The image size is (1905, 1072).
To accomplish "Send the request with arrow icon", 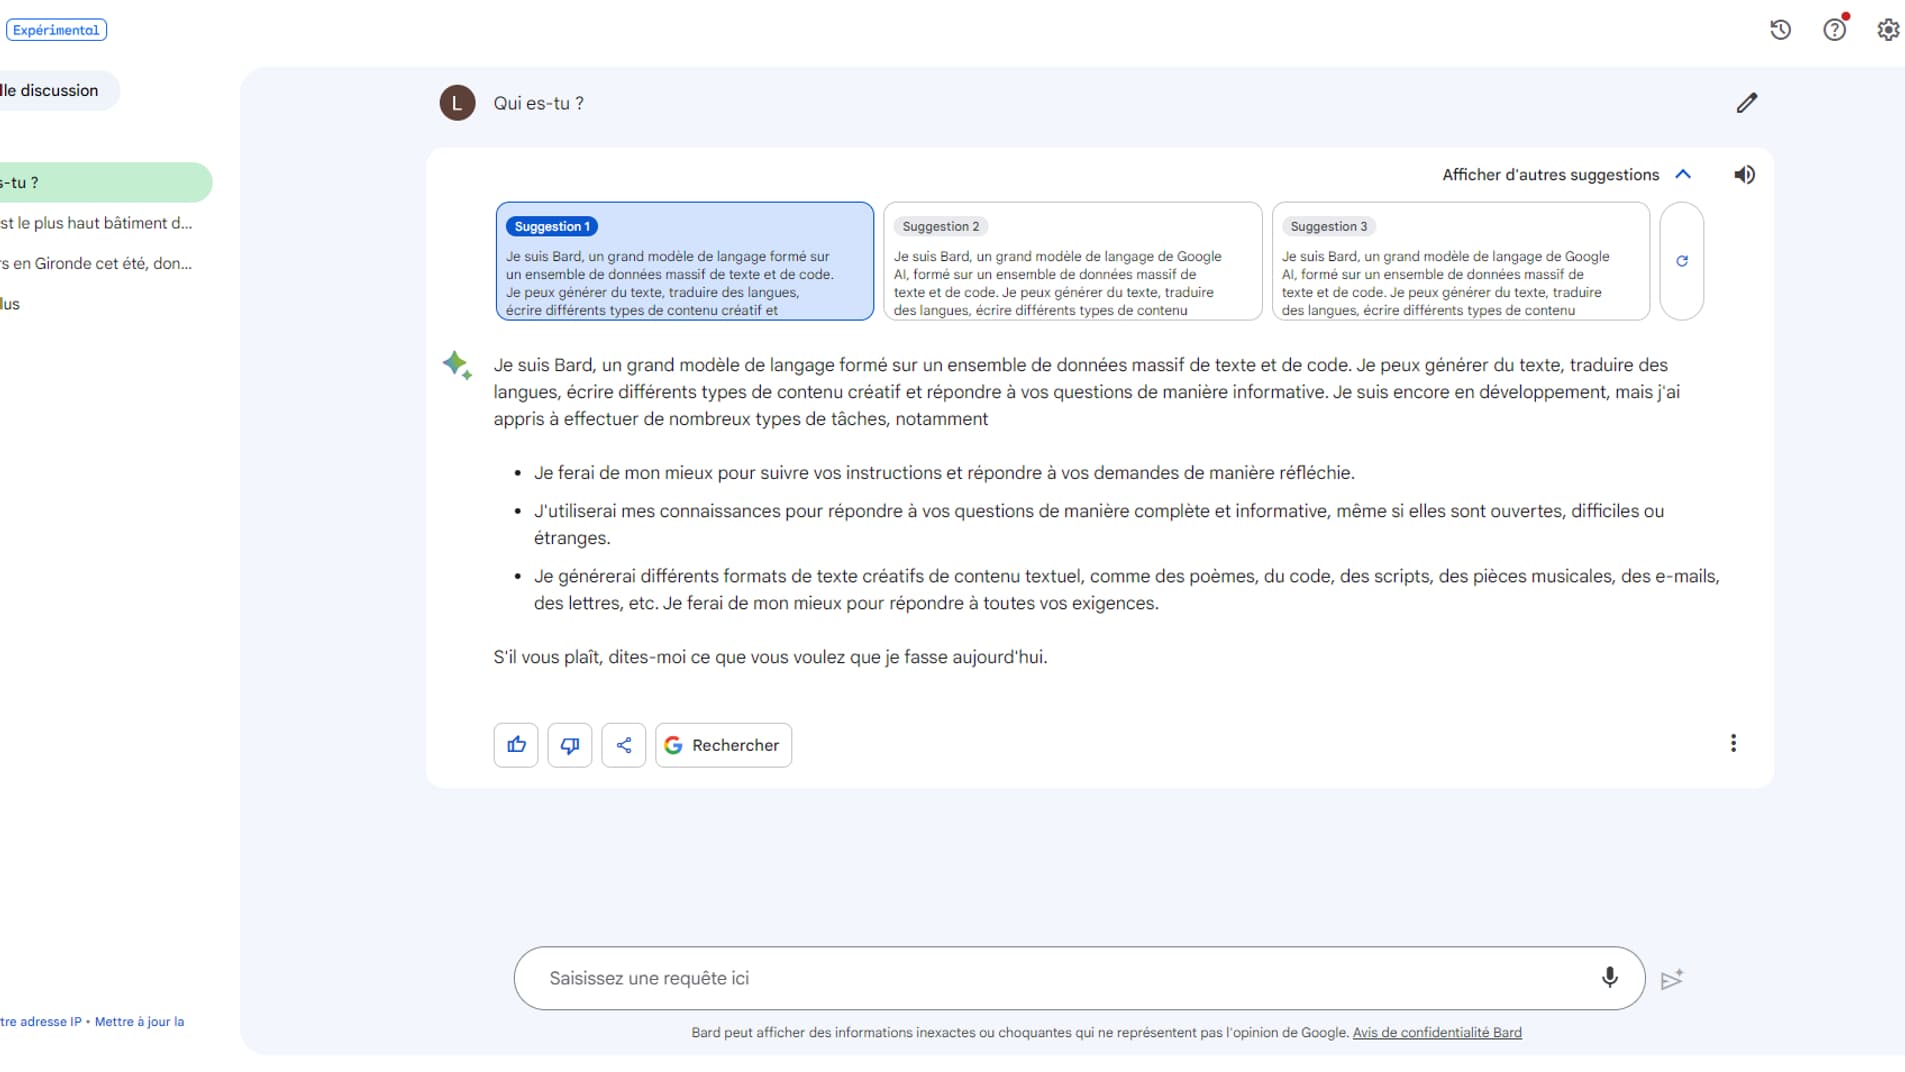I will (1672, 979).
